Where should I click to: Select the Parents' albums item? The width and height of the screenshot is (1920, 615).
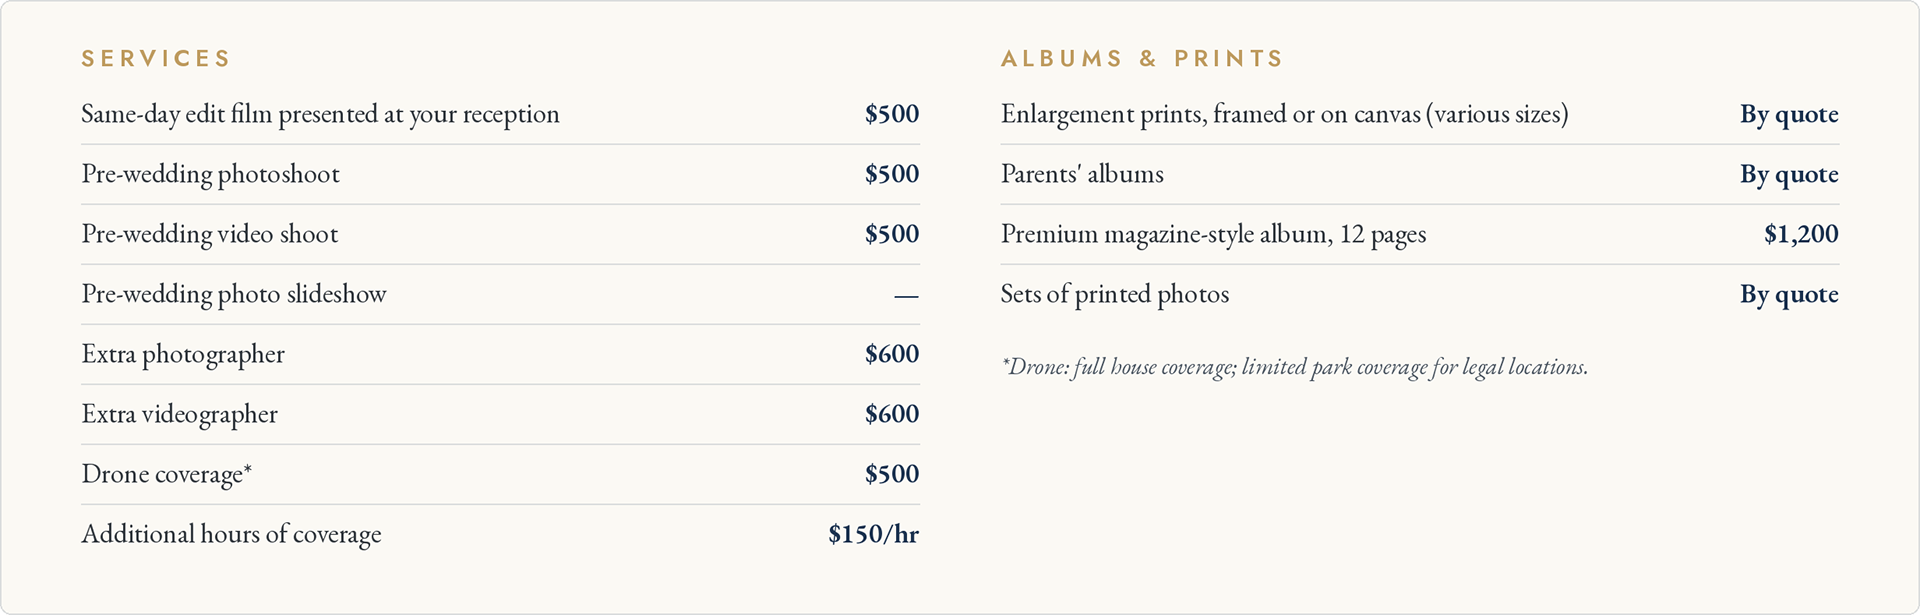[x=1082, y=175]
